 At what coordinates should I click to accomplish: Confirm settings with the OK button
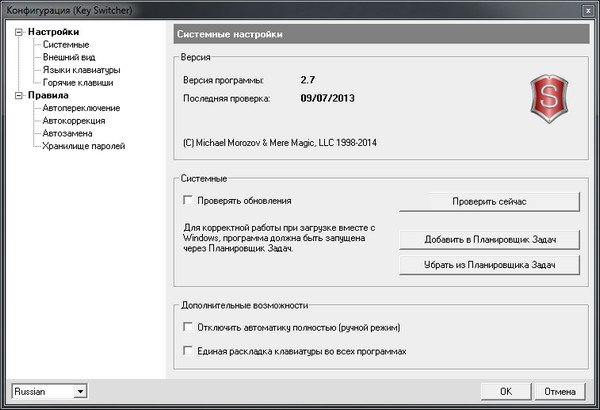click(507, 391)
